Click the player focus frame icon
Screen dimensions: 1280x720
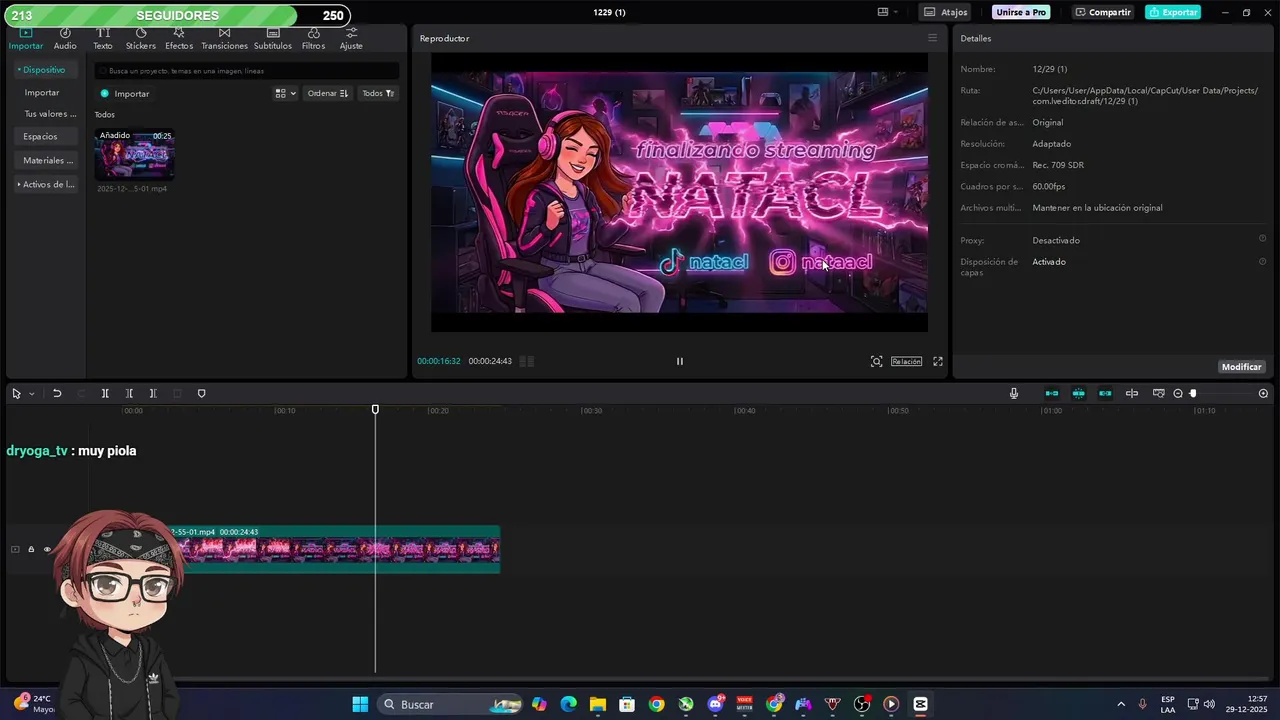(x=876, y=361)
